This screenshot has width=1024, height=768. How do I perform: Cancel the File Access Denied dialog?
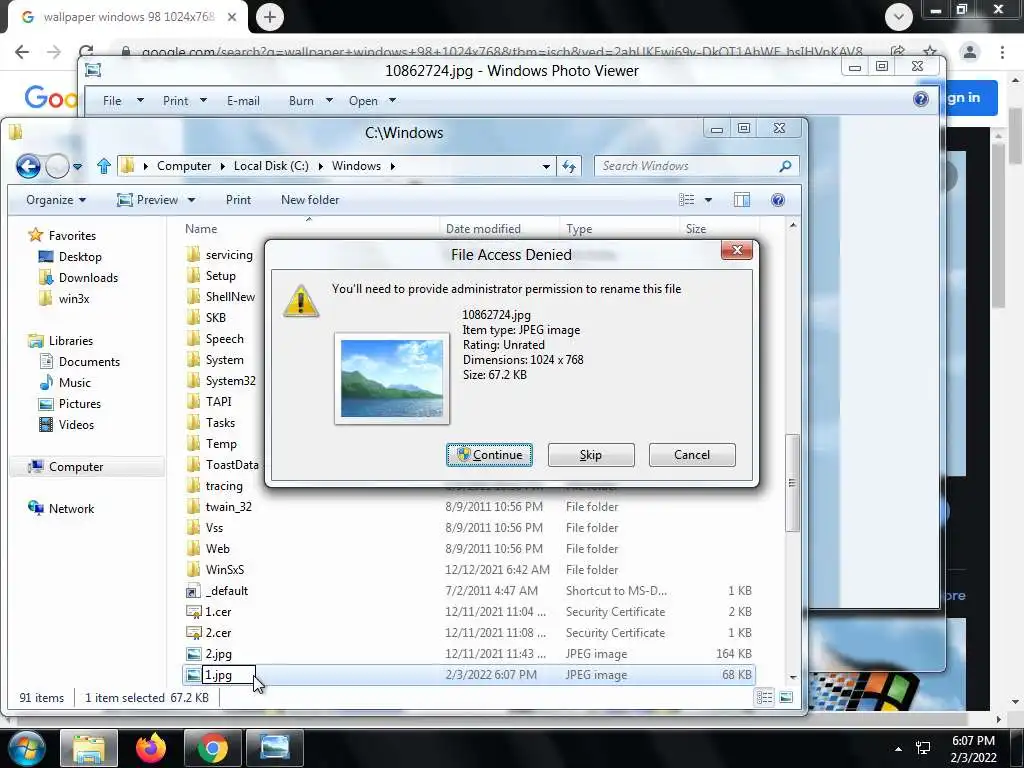692,455
